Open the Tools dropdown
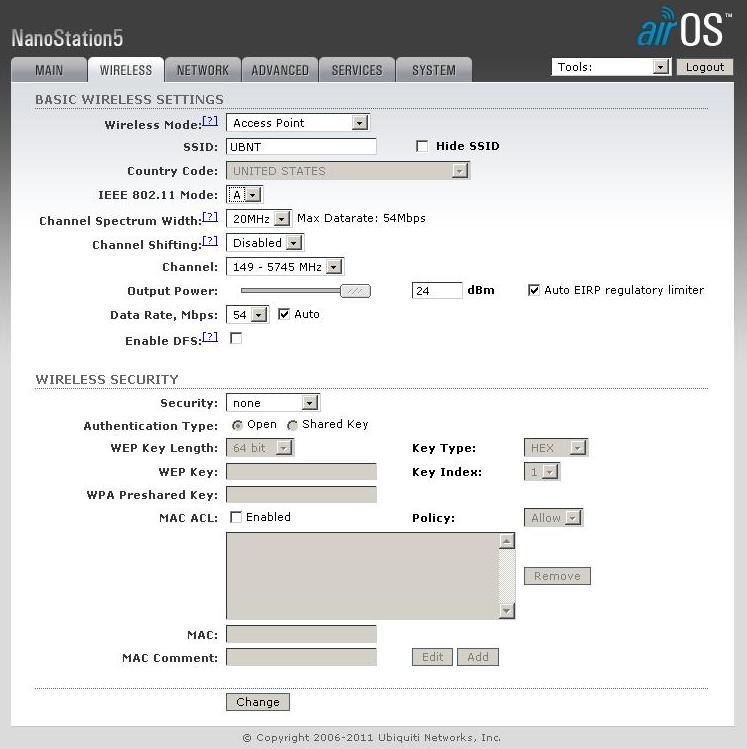 tap(611, 67)
